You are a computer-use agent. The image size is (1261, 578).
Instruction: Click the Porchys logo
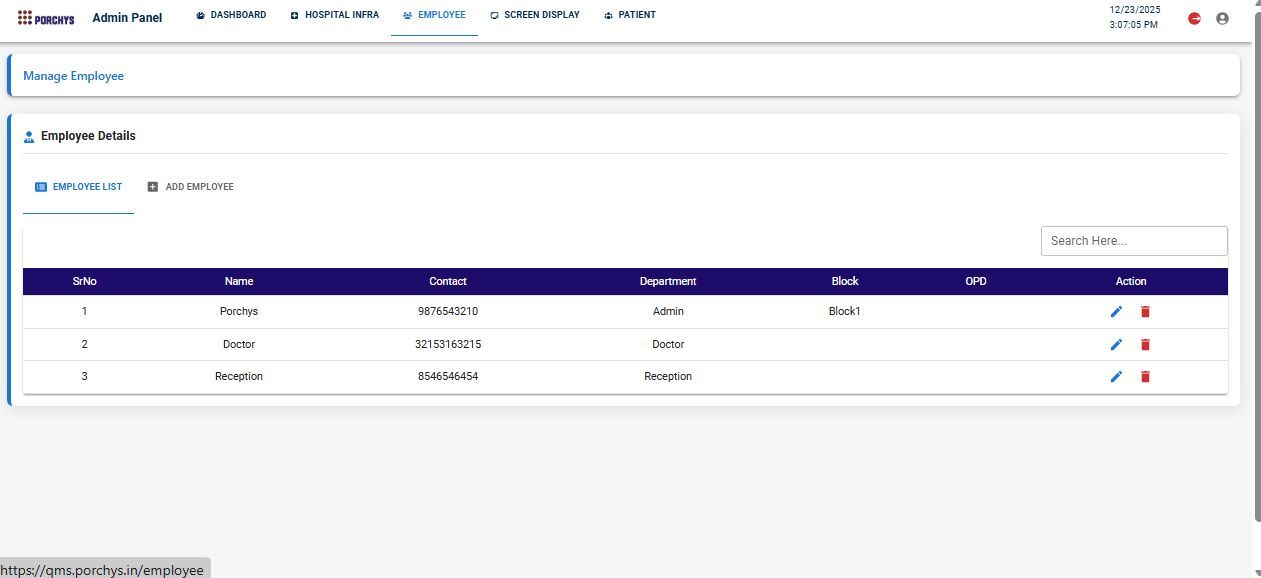(x=46, y=18)
